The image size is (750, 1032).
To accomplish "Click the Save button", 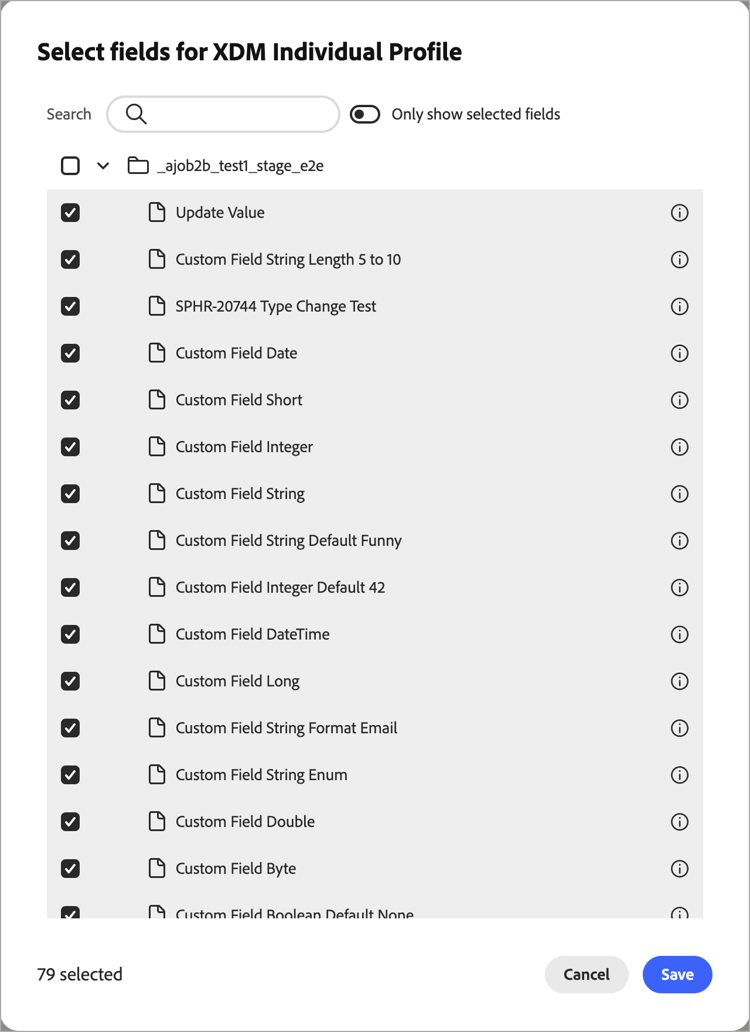I will [x=677, y=974].
